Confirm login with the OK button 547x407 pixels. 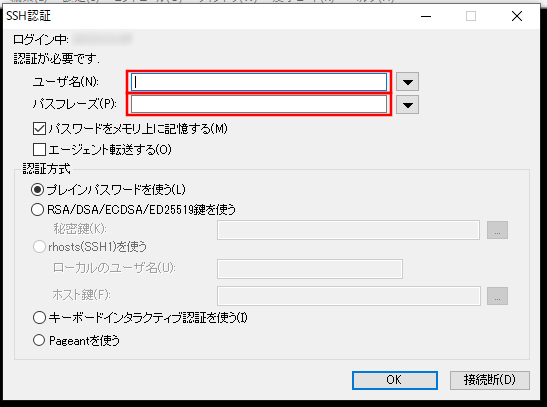point(395,380)
